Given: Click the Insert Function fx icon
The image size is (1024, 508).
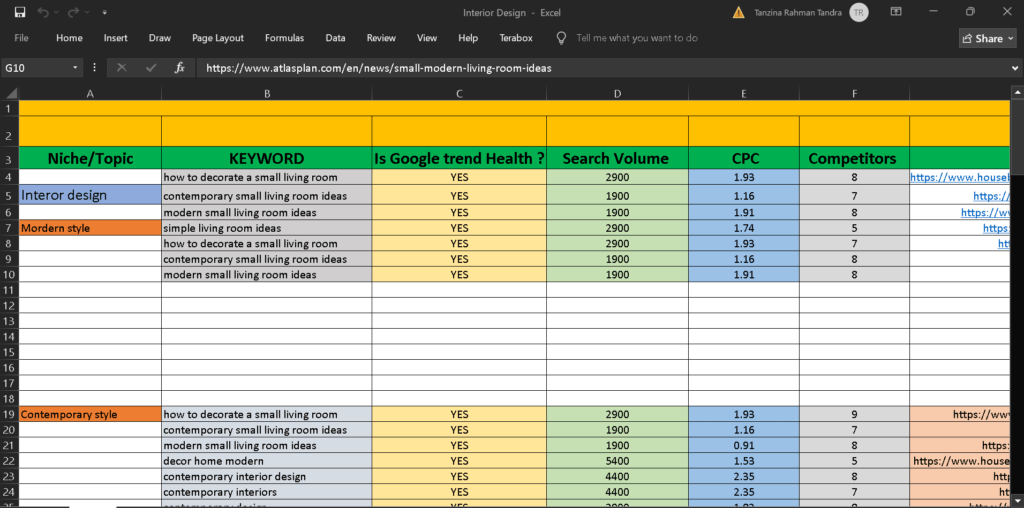Looking at the screenshot, I should coord(180,68).
